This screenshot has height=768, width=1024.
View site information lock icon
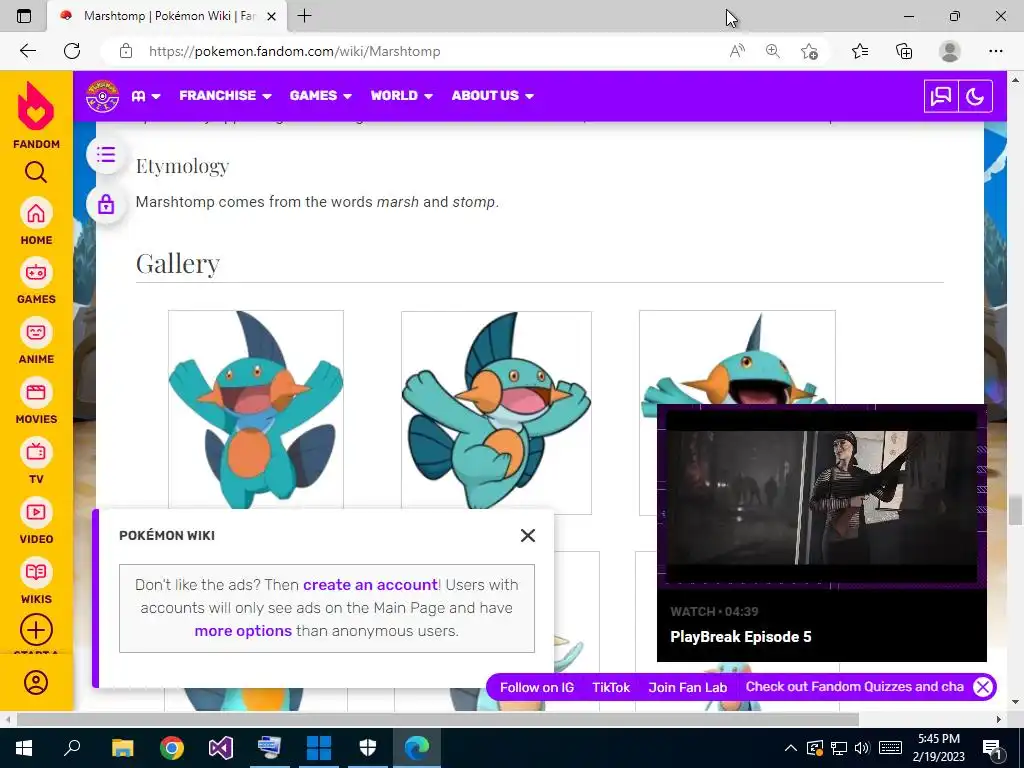pos(125,51)
